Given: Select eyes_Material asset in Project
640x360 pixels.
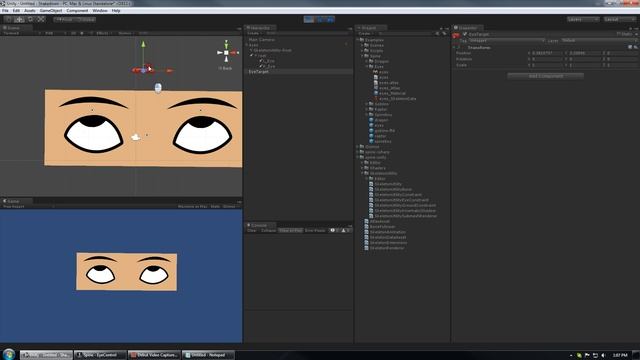Looking at the screenshot, I should coord(392,93).
